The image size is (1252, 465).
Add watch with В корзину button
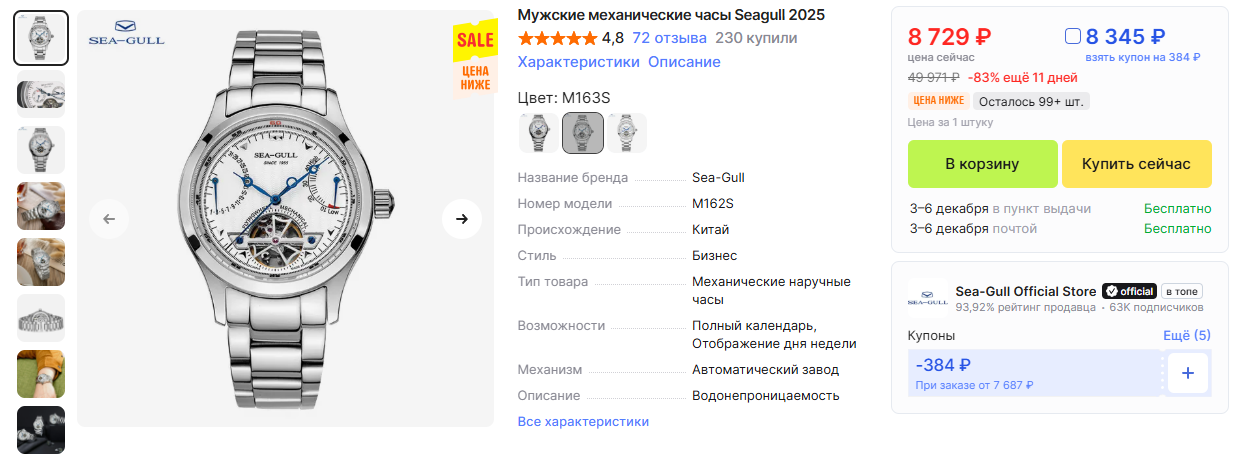[982, 164]
